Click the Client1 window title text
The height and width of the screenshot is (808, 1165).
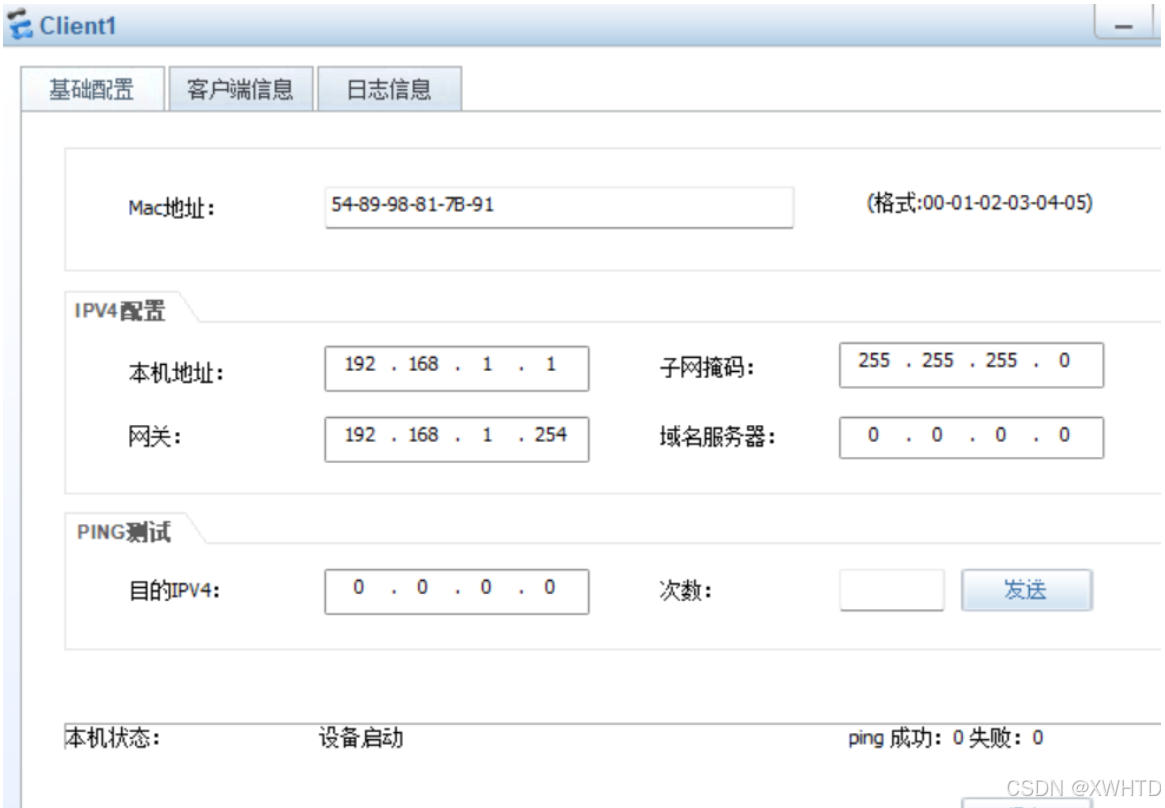[77, 26]
